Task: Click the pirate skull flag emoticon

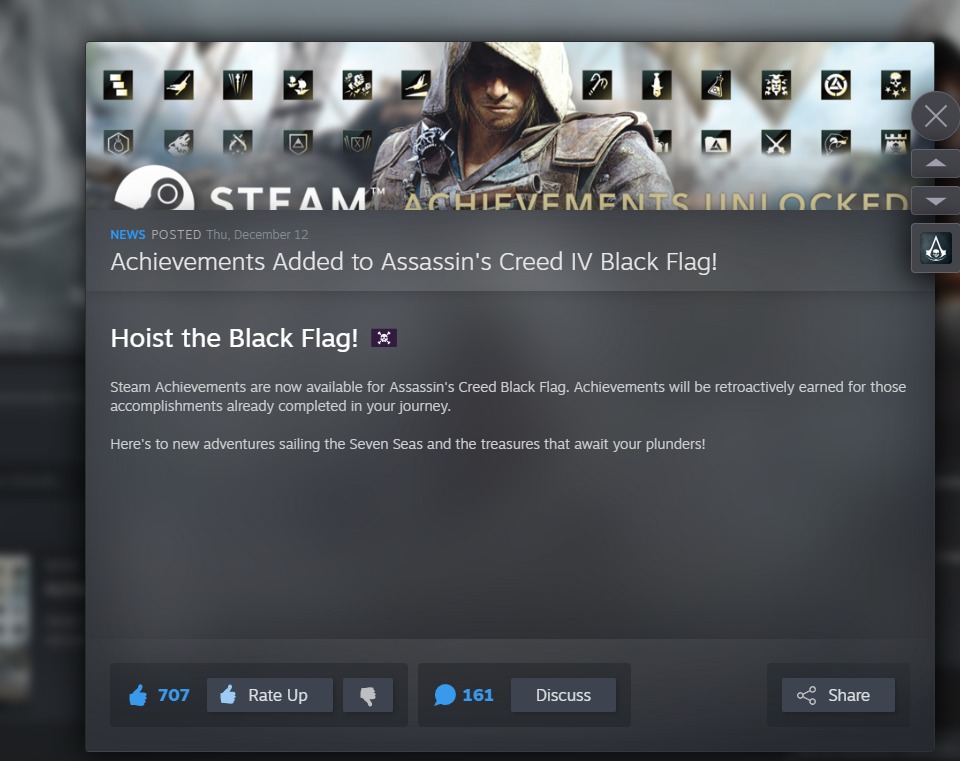Action: coord(384,337)
